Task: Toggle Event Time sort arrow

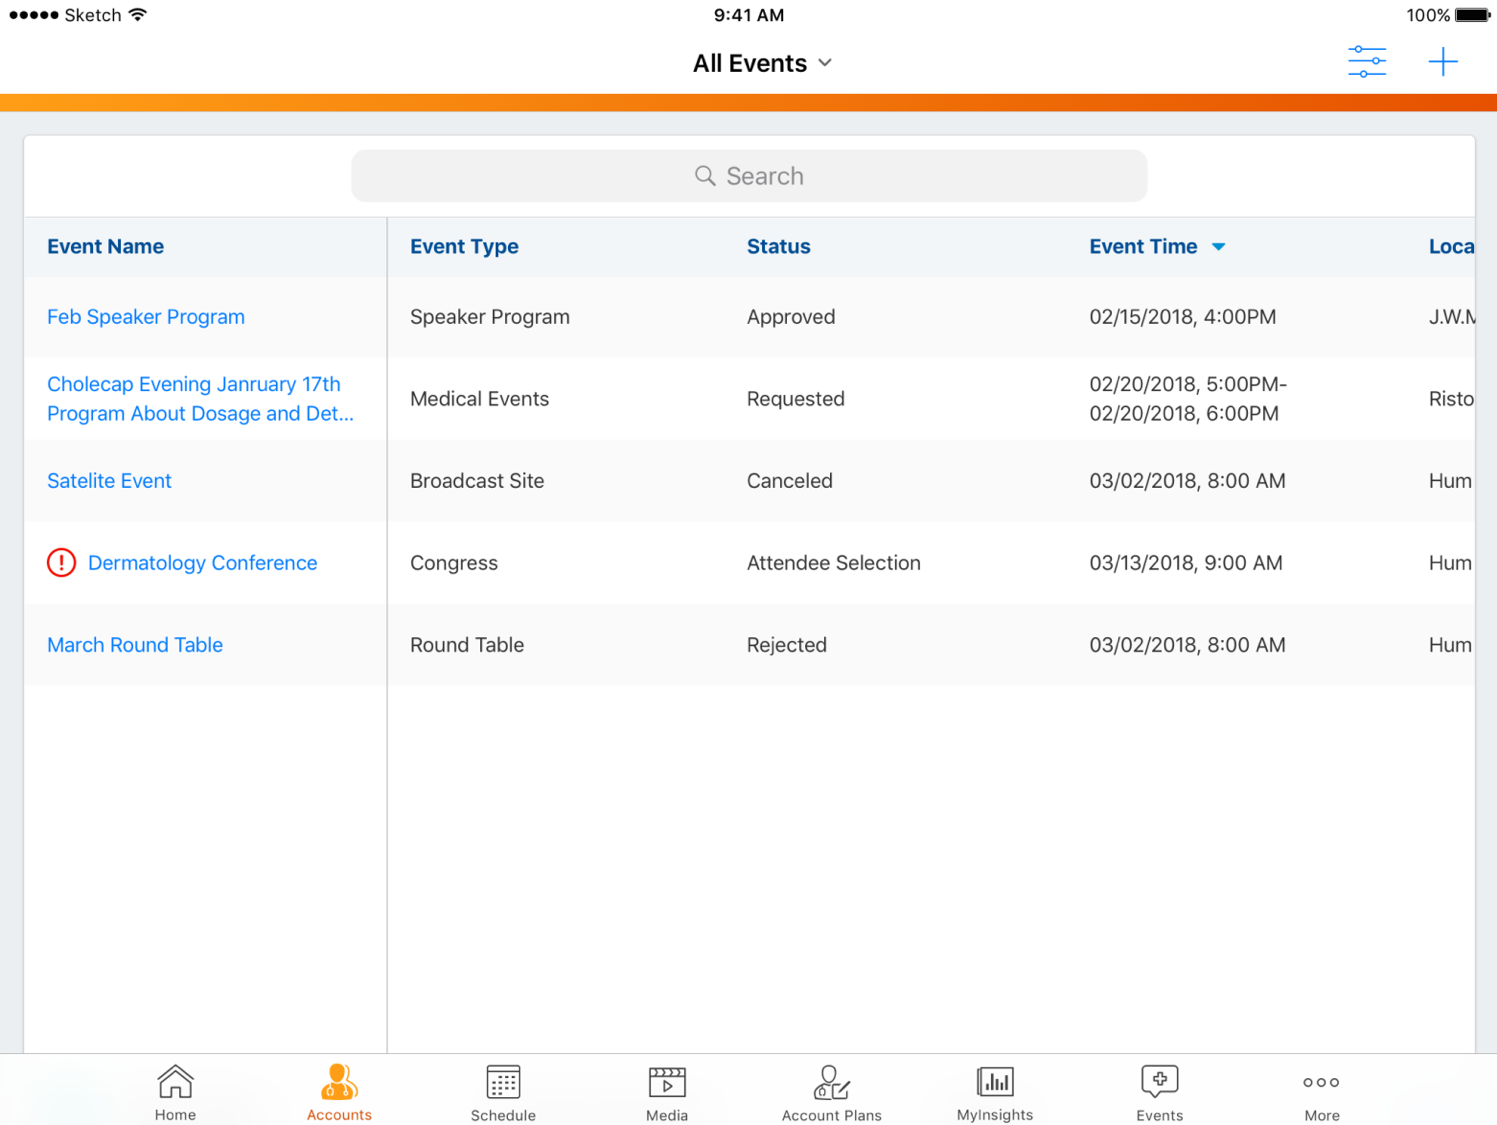Action: point(1218,247)
